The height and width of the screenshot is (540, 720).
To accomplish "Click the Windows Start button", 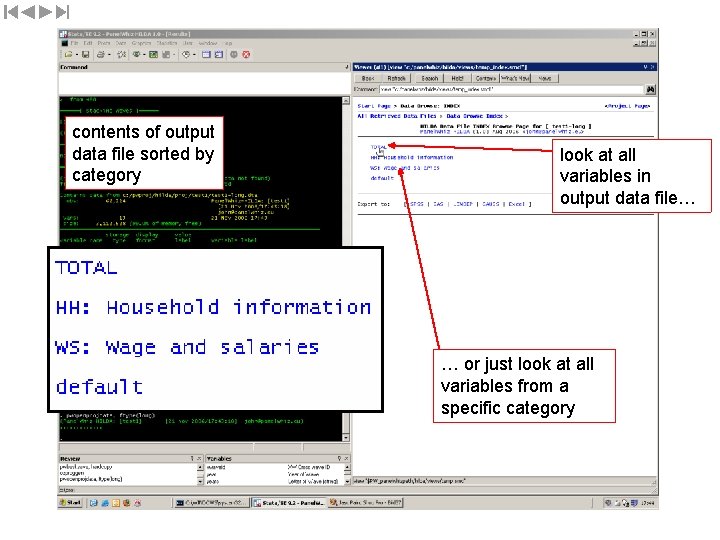I will [71, 503].
